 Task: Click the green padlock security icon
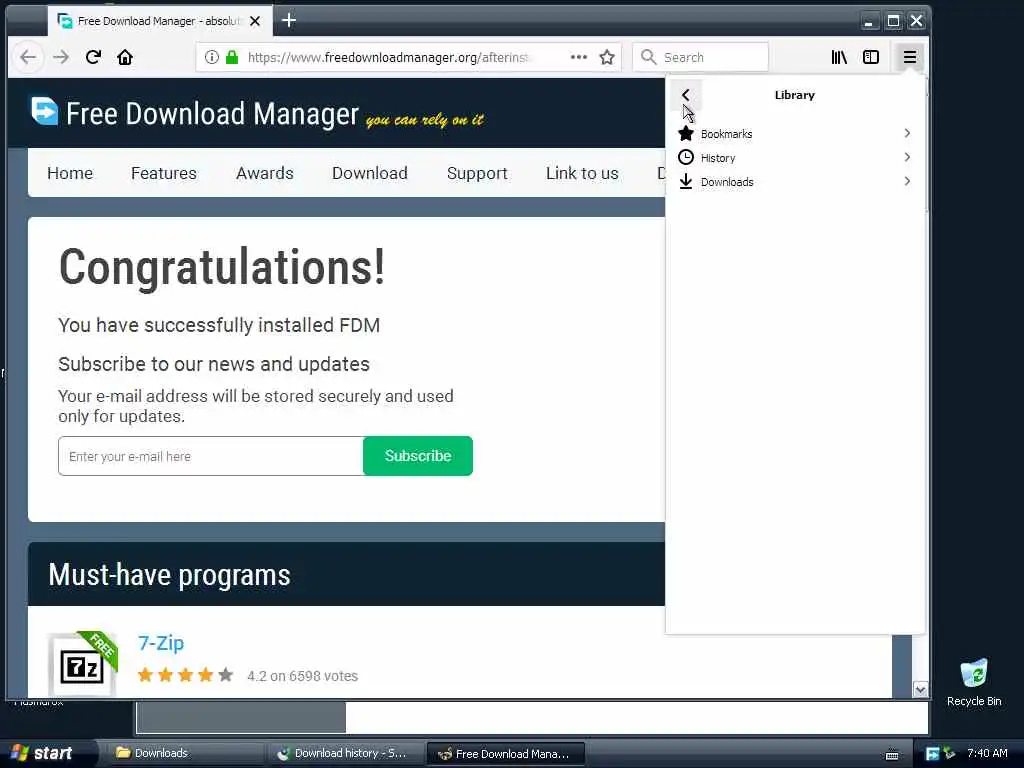(231, 57)
